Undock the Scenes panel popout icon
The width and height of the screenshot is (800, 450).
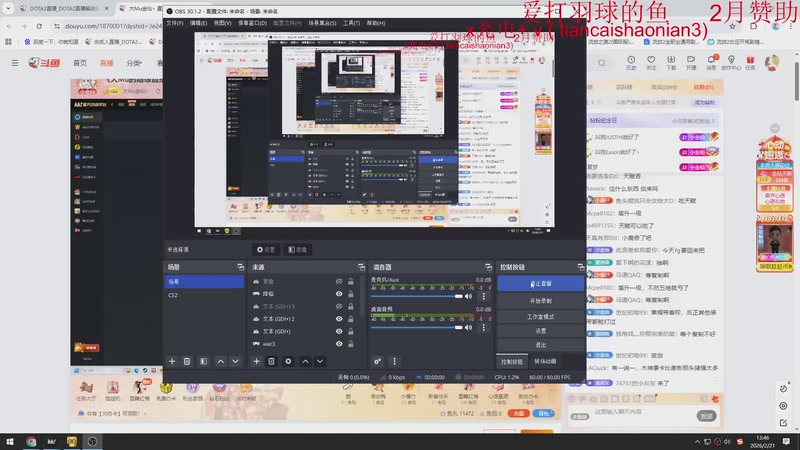[240, 267]
